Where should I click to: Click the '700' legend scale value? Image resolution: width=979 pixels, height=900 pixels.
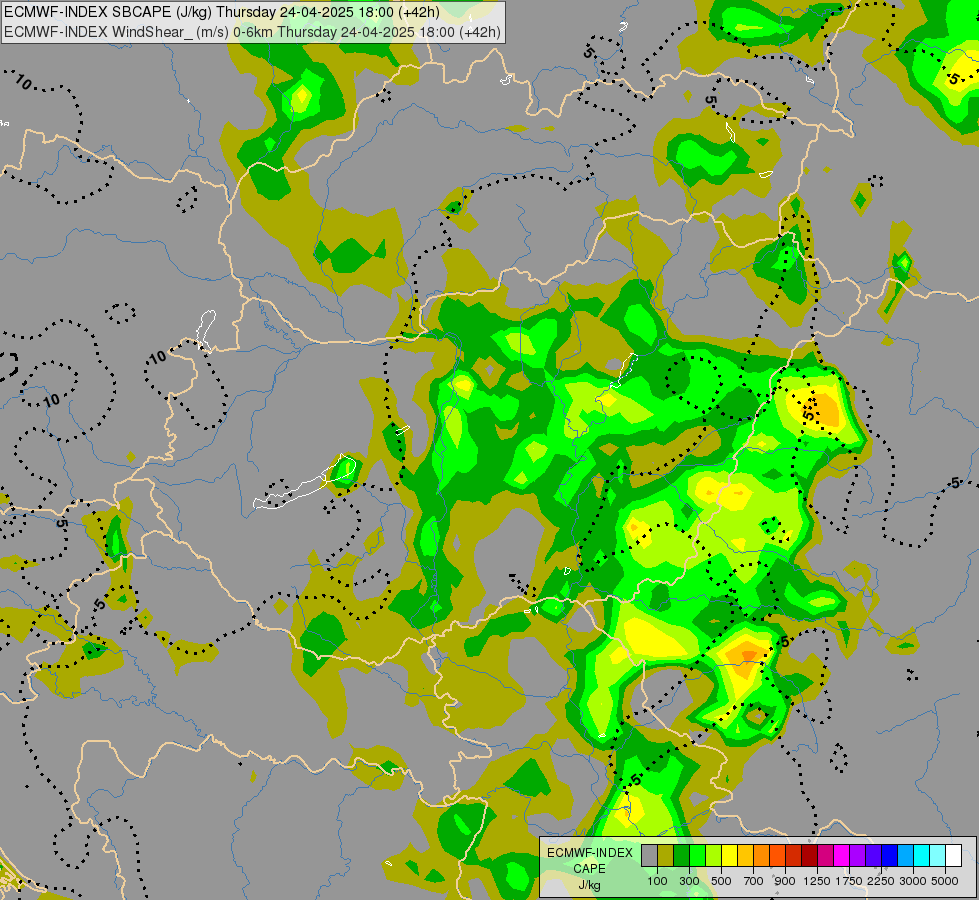[x=754, y=881]
